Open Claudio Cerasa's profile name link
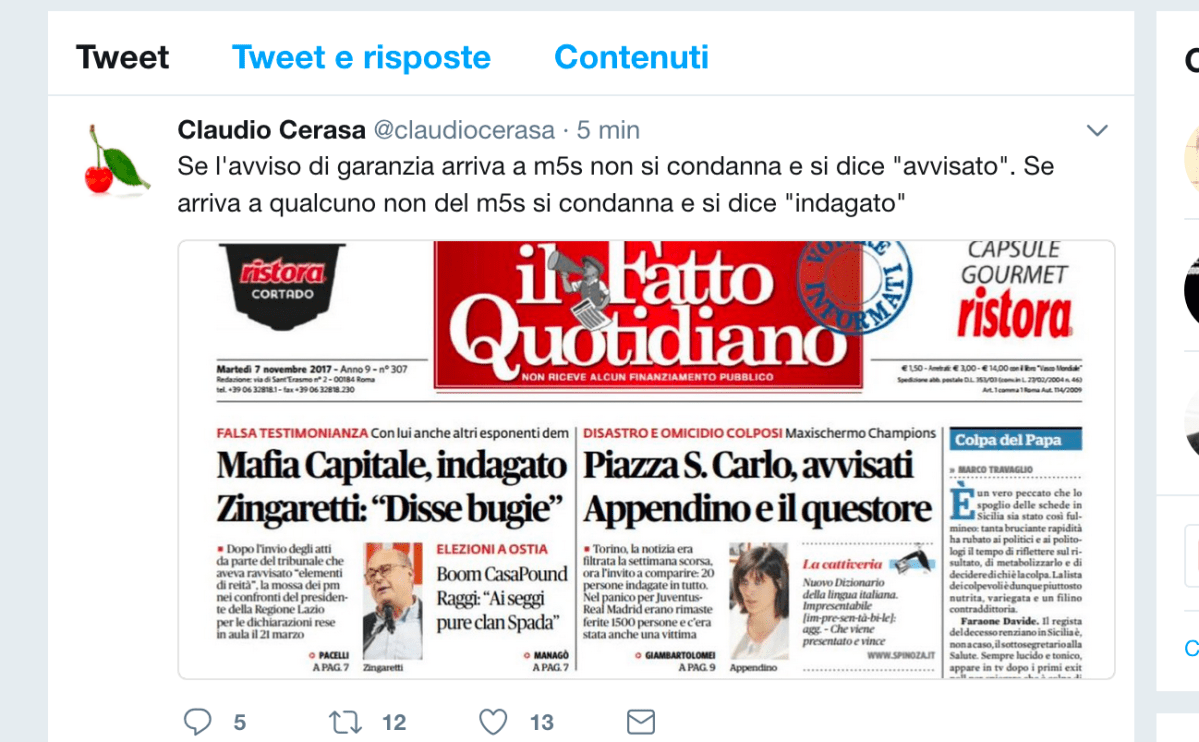Viewport: 1199px width, 742px height. tap(271, 130)
